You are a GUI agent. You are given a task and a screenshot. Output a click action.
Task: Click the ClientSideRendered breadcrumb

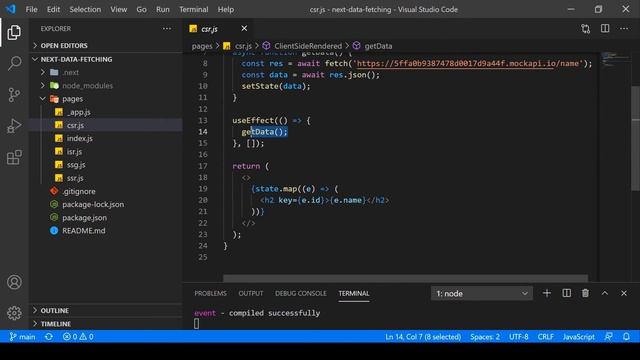click(308, 46)
